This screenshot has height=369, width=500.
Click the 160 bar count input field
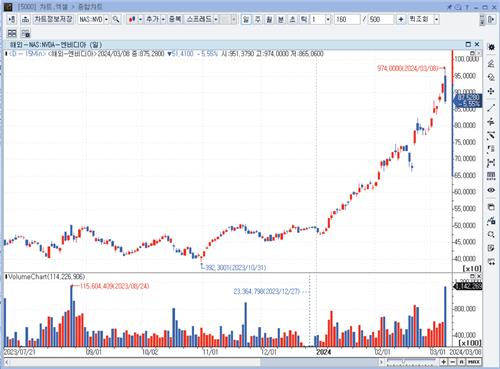pos(347,19)
